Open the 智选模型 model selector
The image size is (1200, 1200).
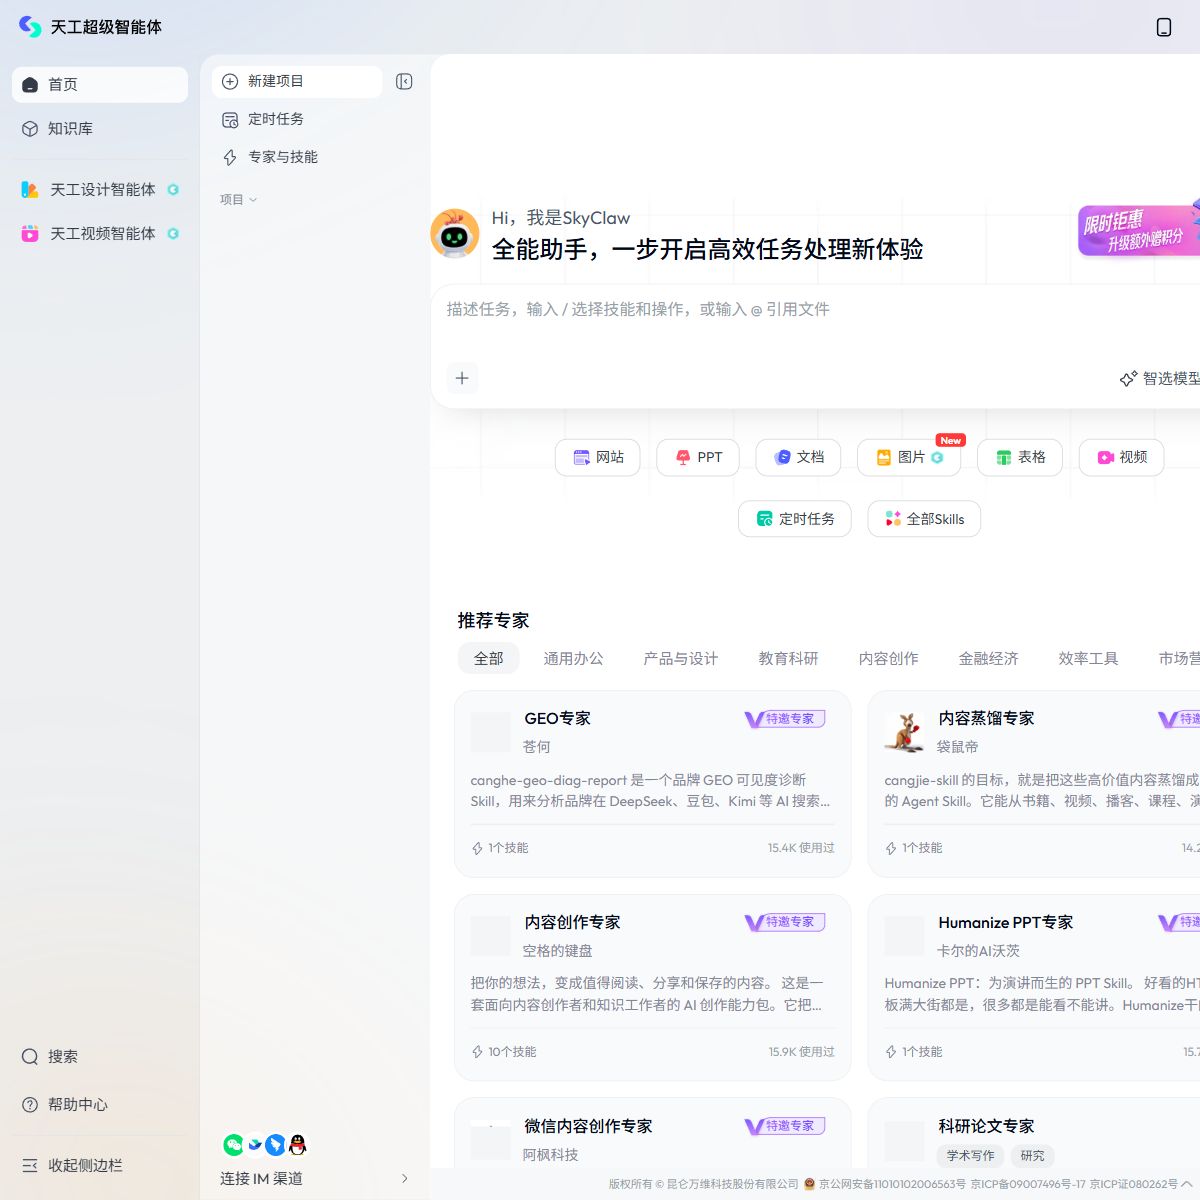[x=1160, y=379]
